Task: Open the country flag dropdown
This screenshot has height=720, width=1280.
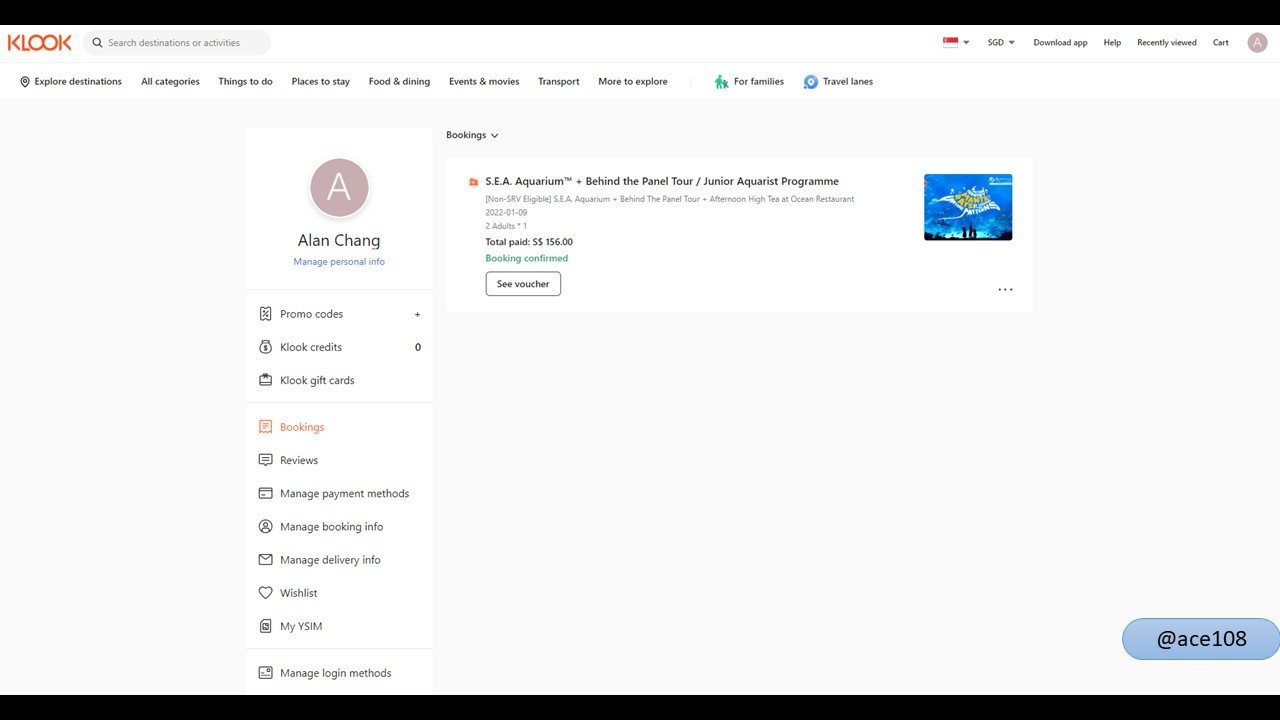Action: click(x=957, y=42)
